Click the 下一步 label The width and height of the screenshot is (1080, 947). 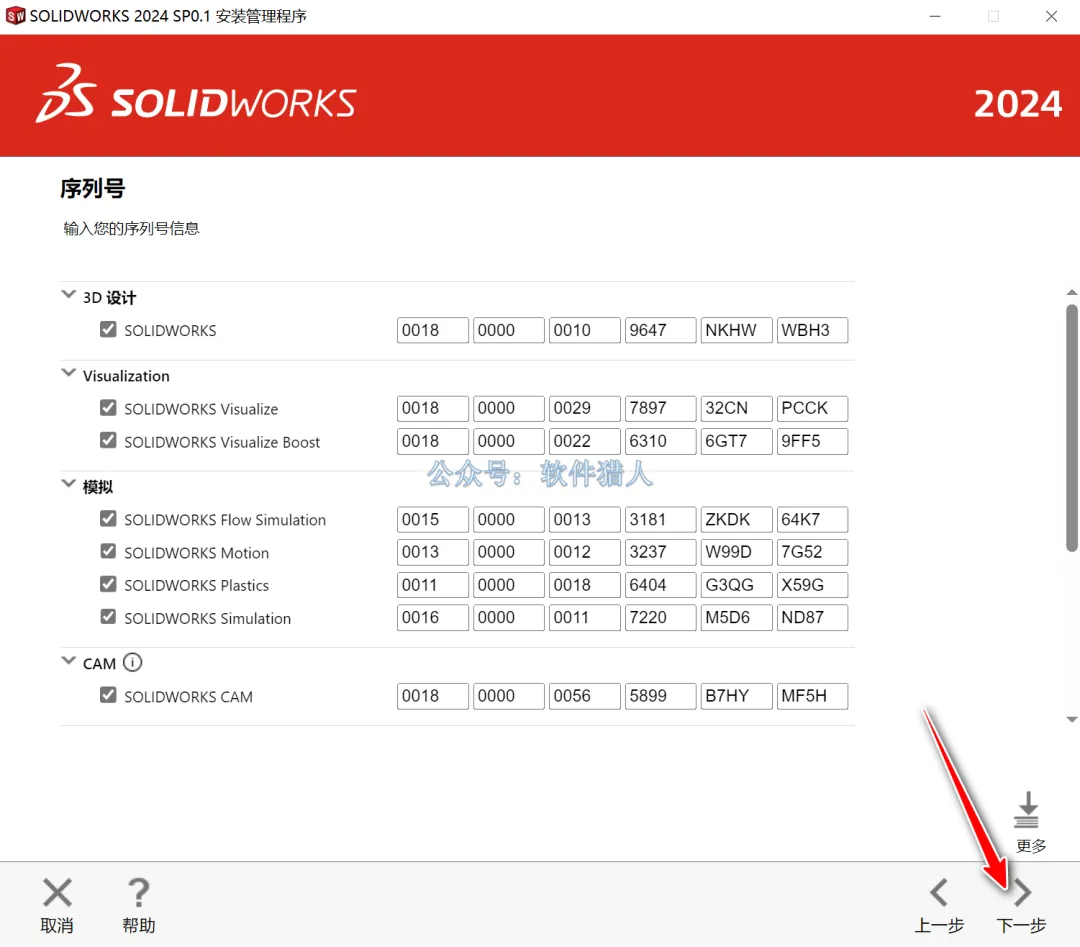tap(1021, 926)
